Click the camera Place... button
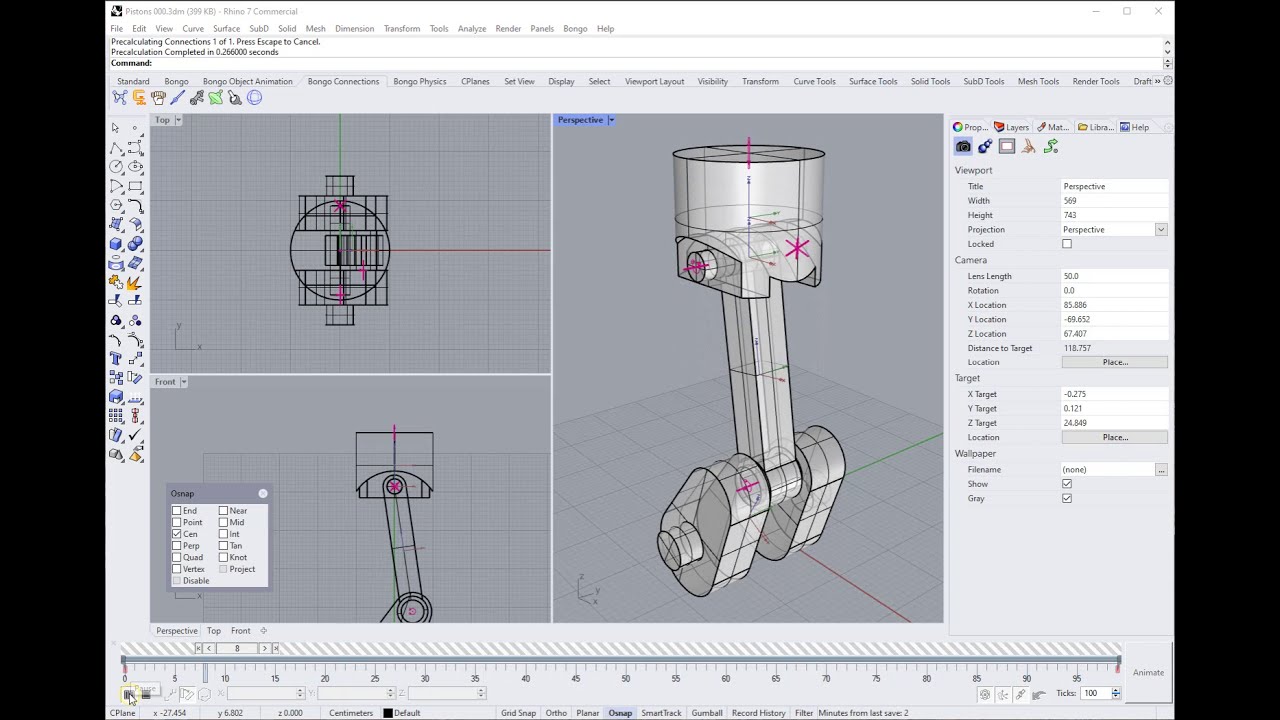 coord(1115,362)
